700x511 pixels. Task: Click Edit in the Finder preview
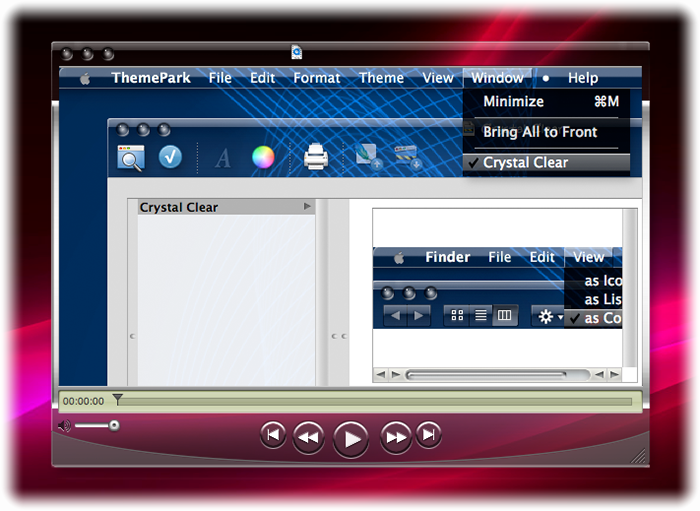pyautogui.click(x=542, y=257)
